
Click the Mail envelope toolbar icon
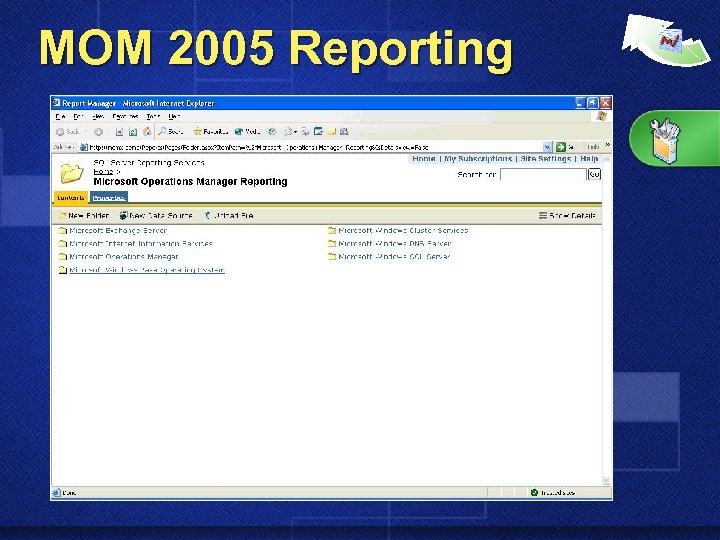pyautogui.click(x=288, y=132)
